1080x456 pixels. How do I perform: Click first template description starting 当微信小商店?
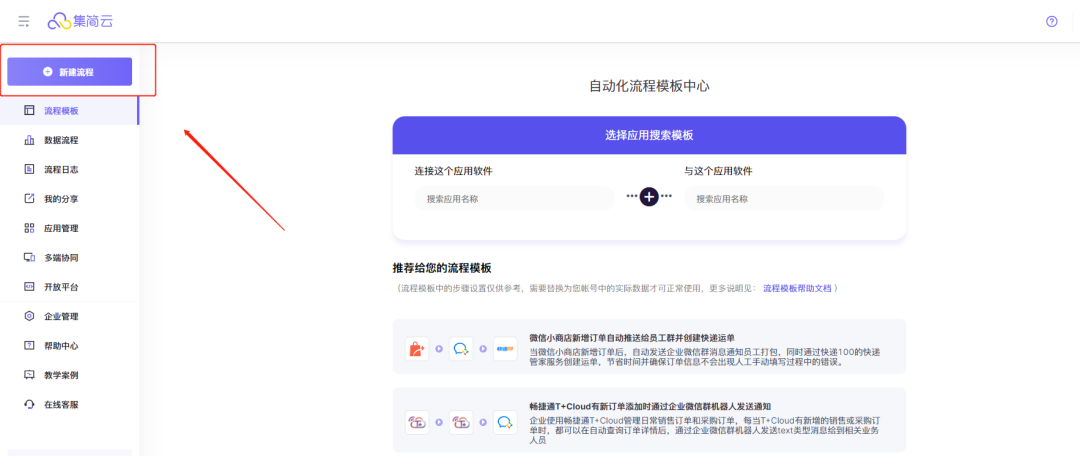click(705, 356)
